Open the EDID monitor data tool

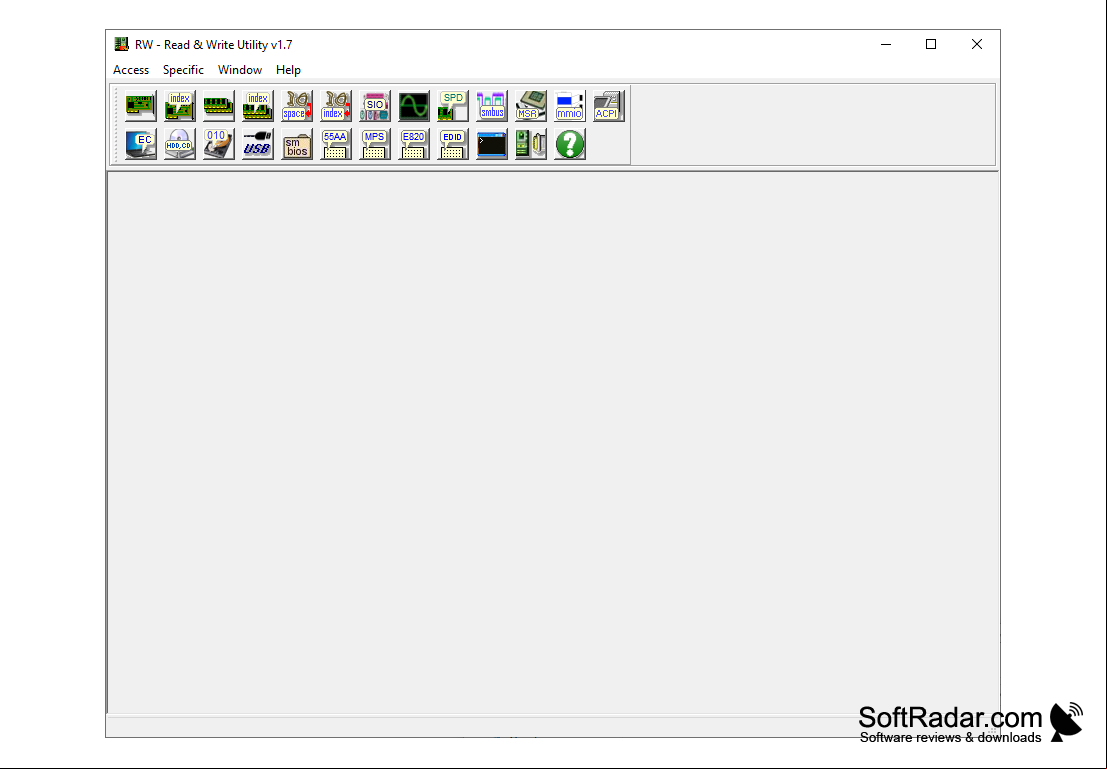[453, 144]
